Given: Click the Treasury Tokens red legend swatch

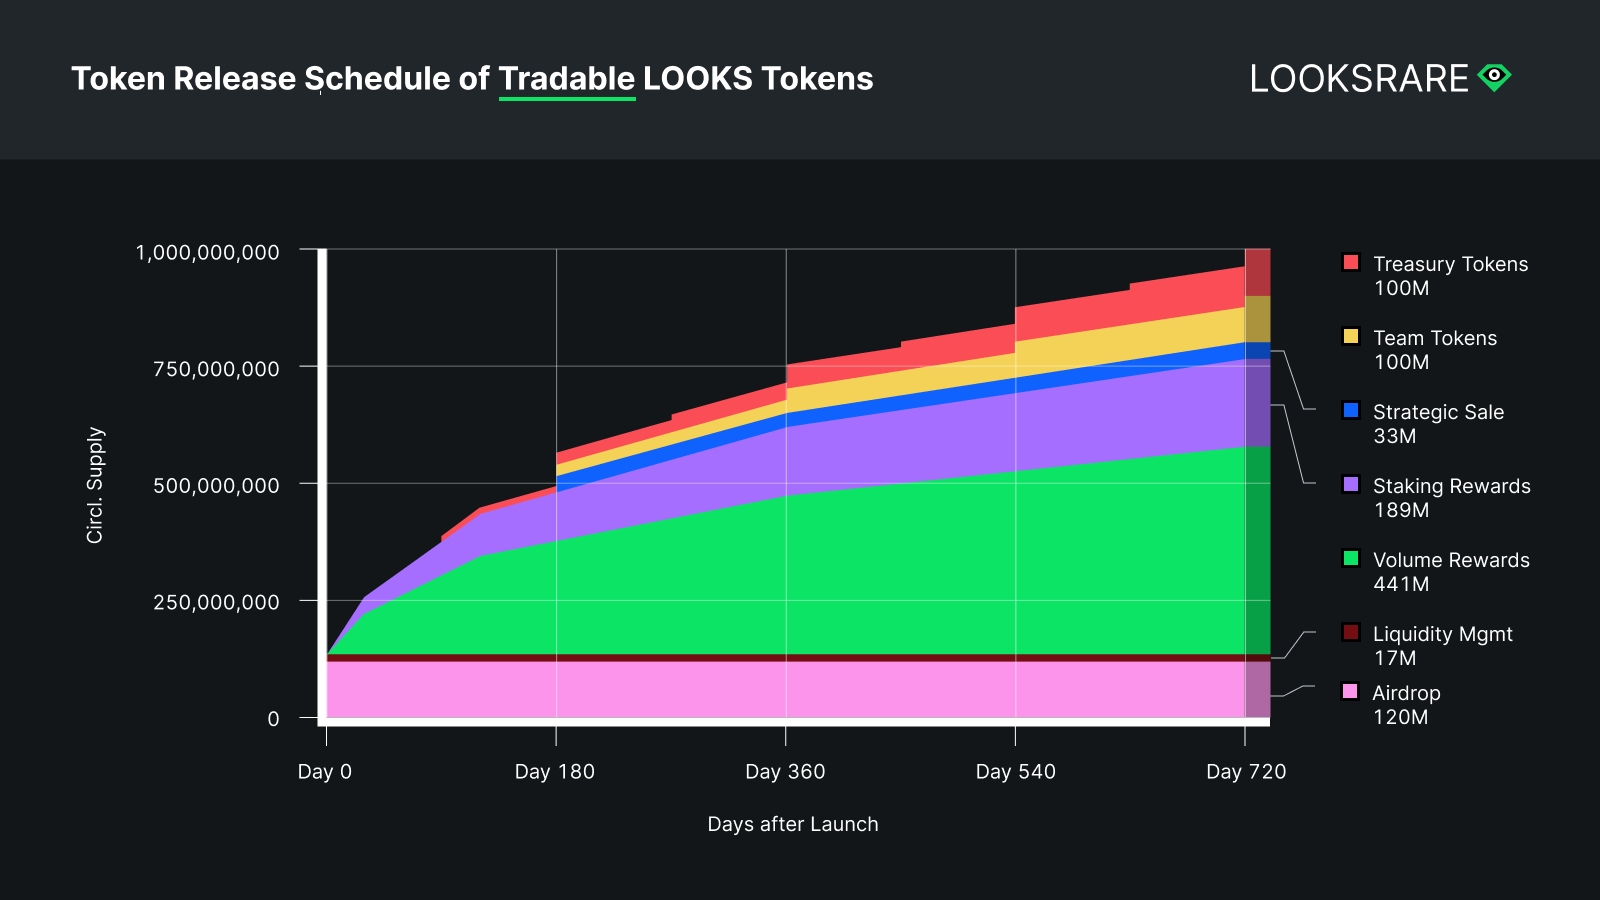Looking at the screenshot, I should 1351,262.
